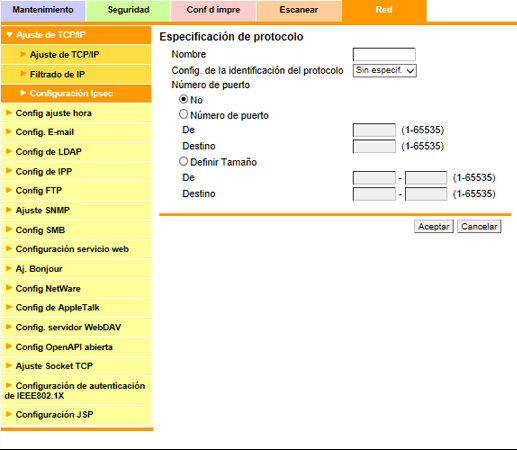Viewport: 517px width, 450px height.
Task: Open Configuración JSP menu item
Action: [x=76, y=415]
